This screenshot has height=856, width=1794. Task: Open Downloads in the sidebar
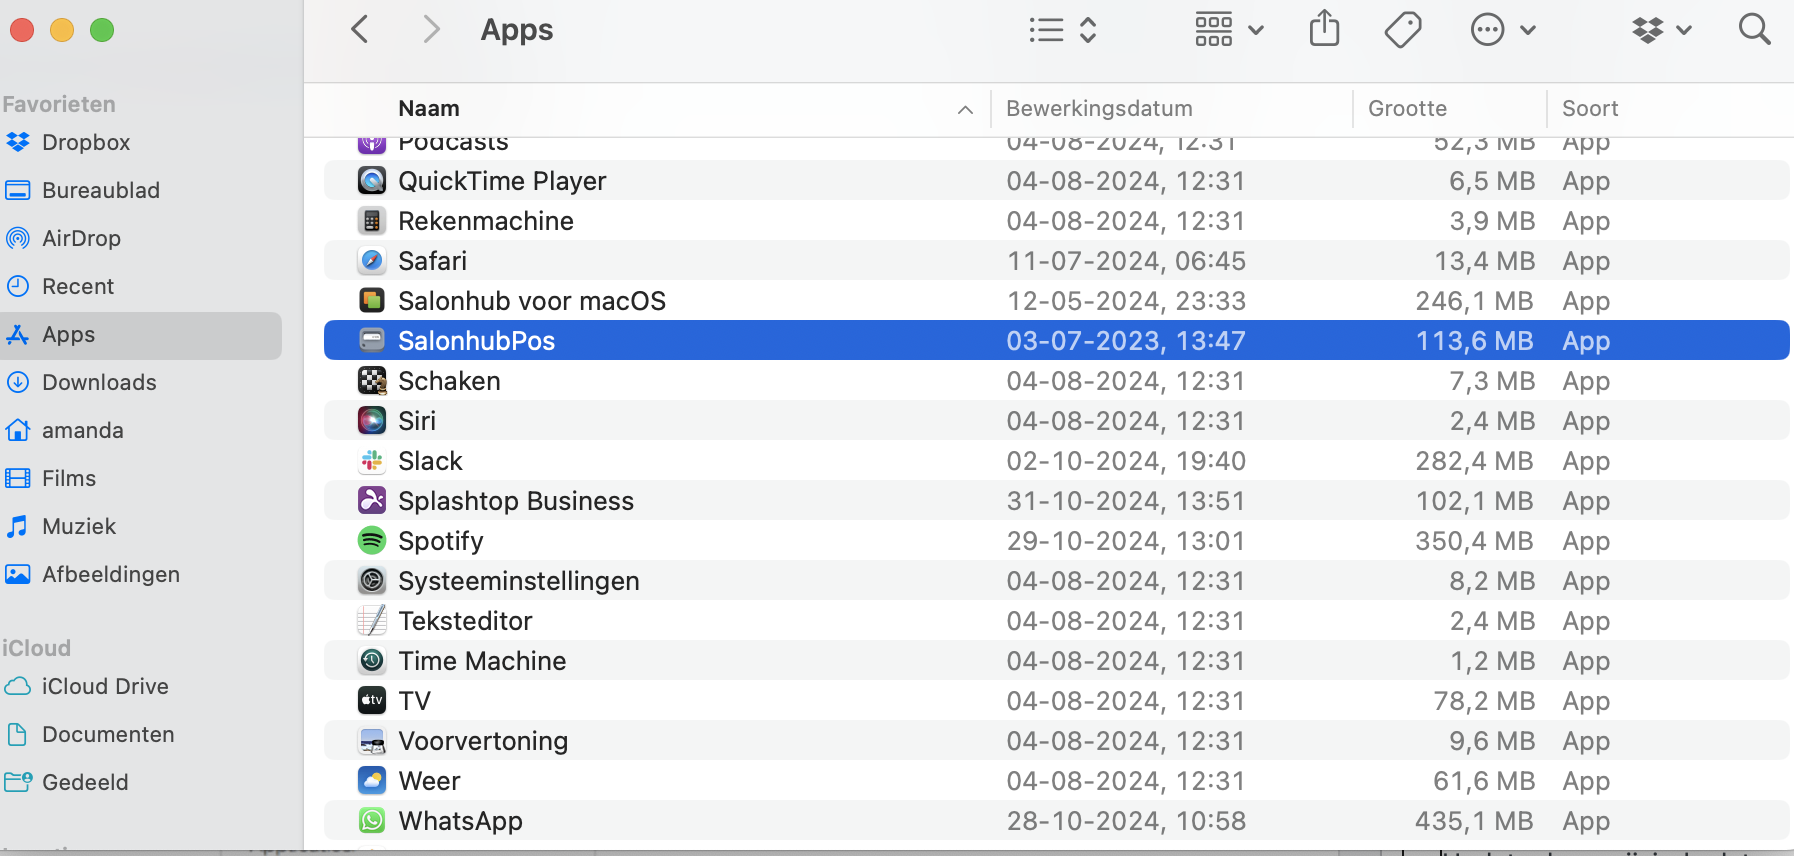[x=99, y=382]
